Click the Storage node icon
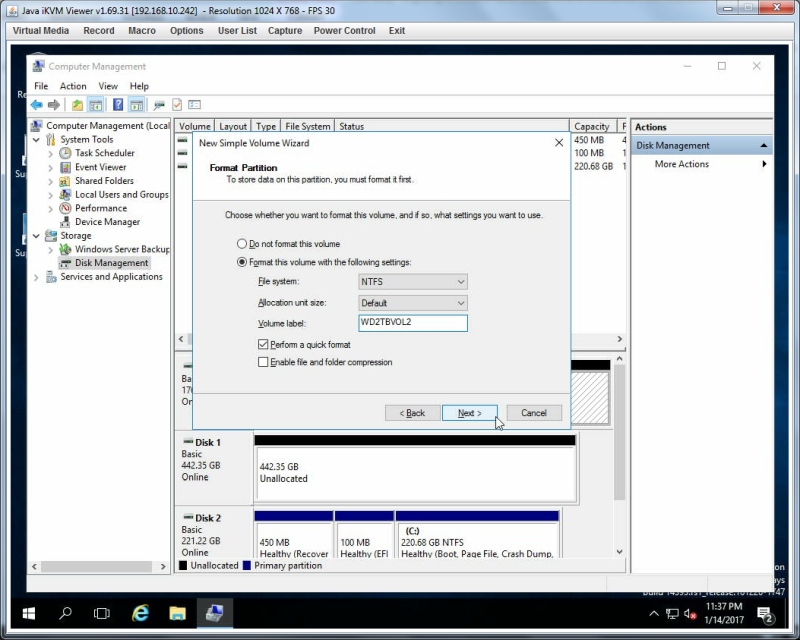This screenshot has height=640, width=800. [51, 236]
